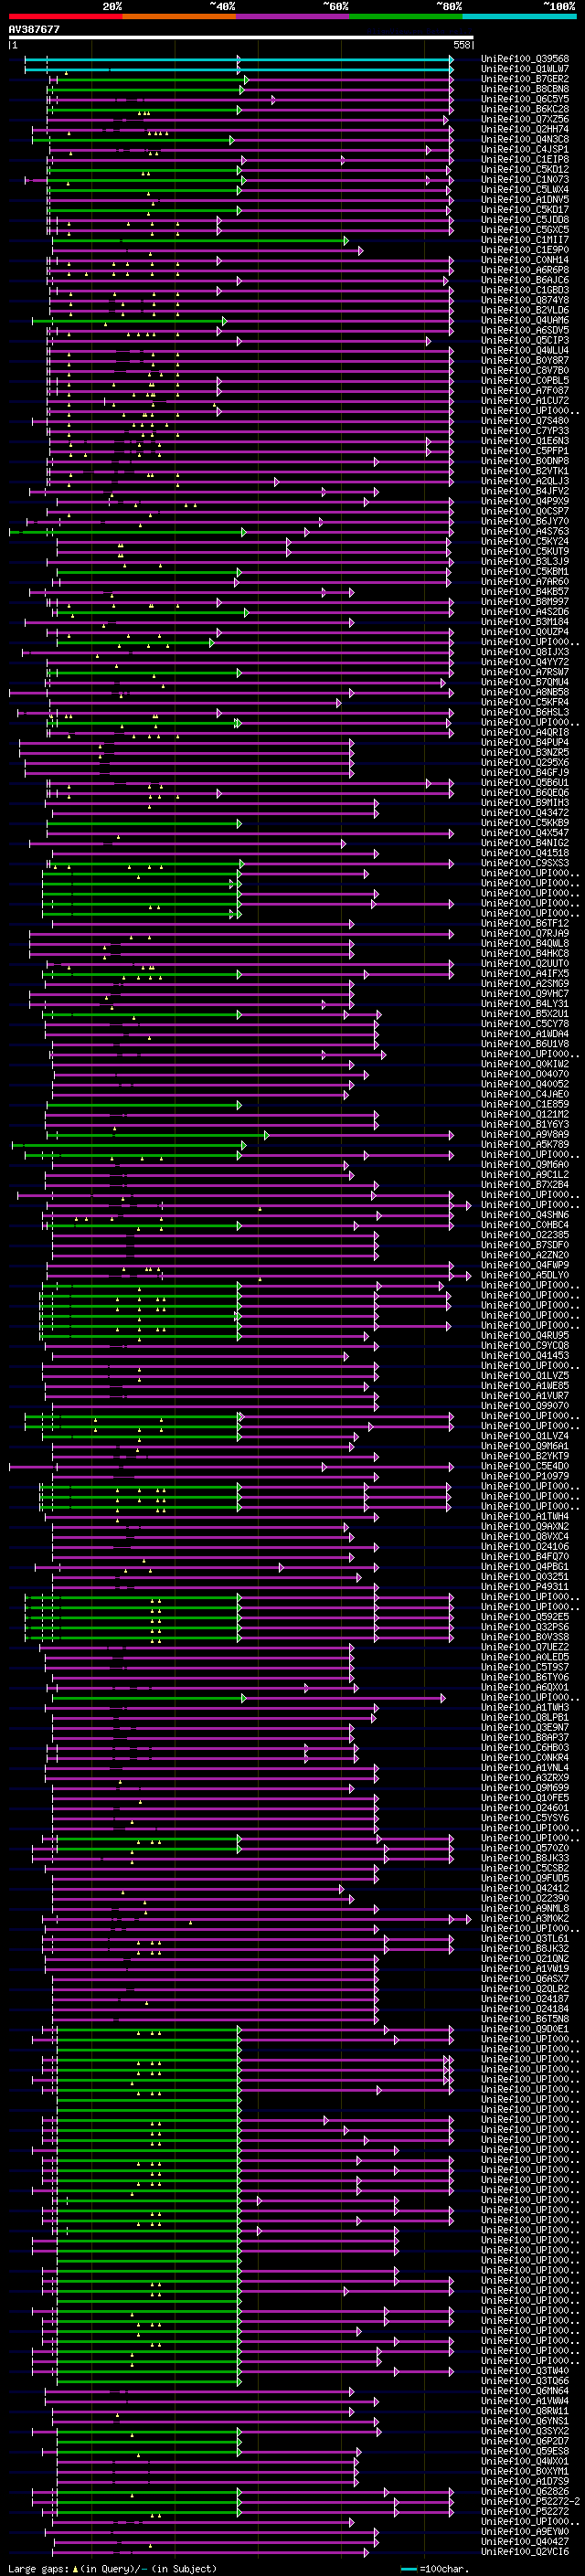585x2576 pixels.
Task: Select hit label UniRef100_Q5CIP3
Action: (x=524, y=340)
